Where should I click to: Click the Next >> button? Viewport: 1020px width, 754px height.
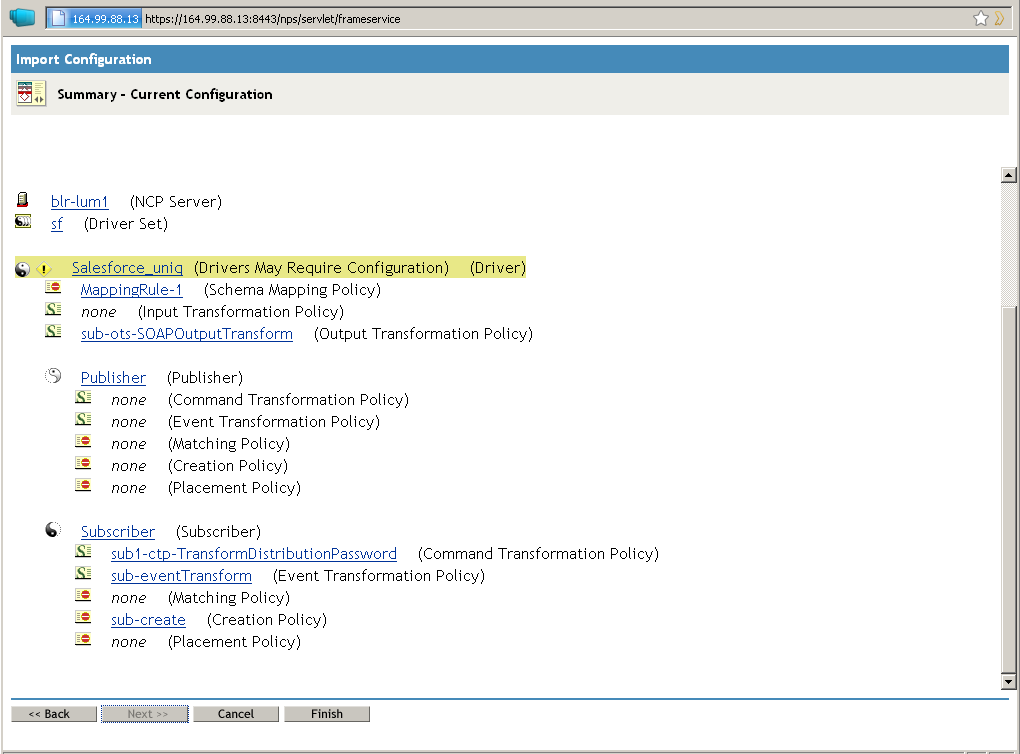[144, 714]
